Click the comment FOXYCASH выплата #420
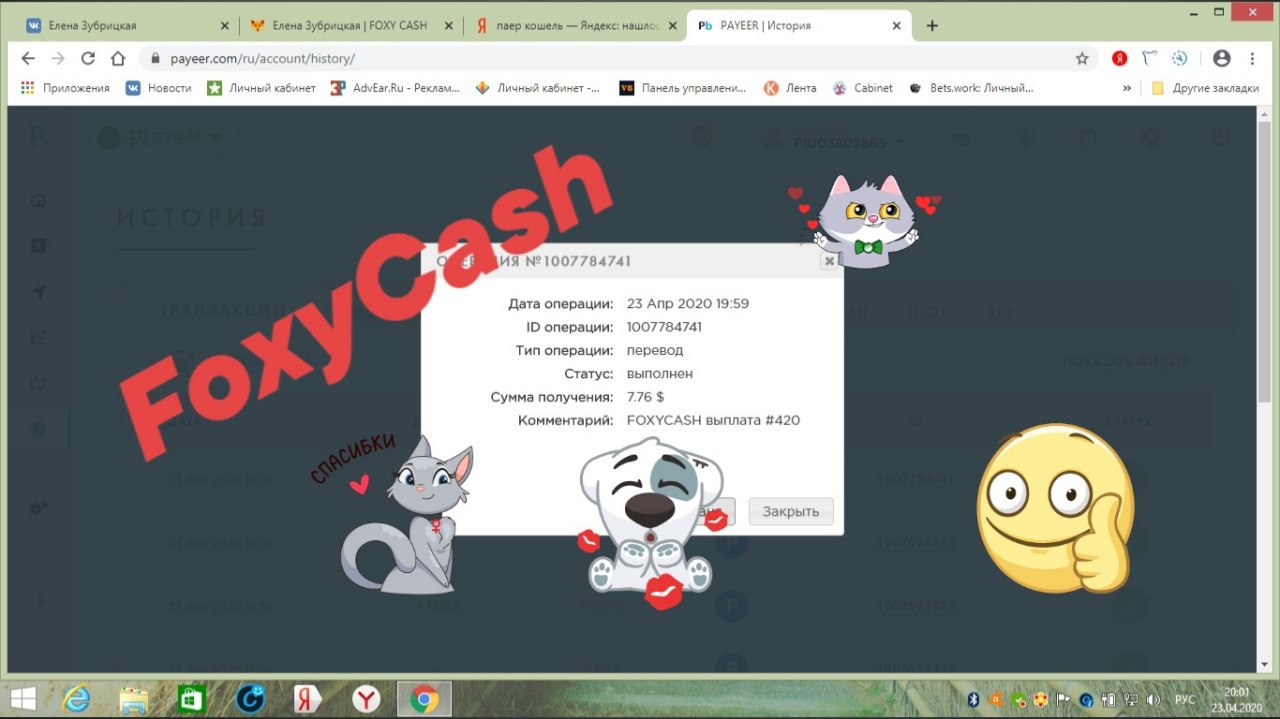Screen dimensions: 1280x719 point(713,420)
